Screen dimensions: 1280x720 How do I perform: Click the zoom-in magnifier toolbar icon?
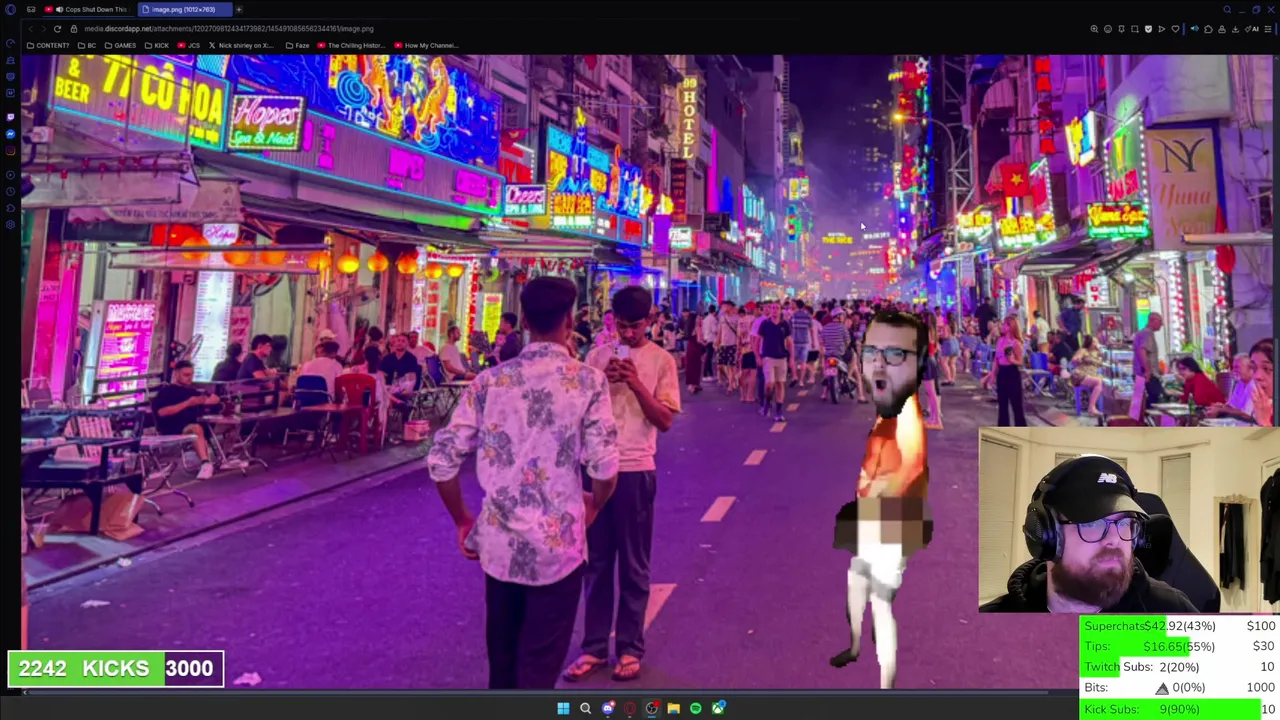click(1094, 29)
